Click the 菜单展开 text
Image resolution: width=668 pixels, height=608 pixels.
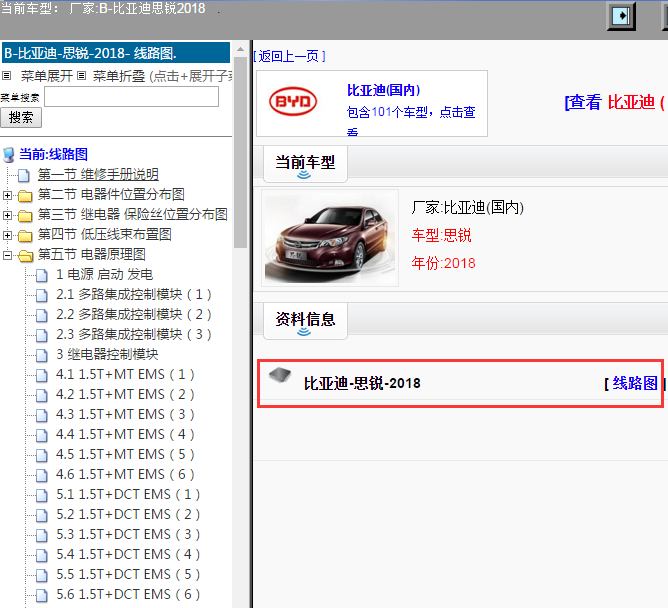(47, 76)
